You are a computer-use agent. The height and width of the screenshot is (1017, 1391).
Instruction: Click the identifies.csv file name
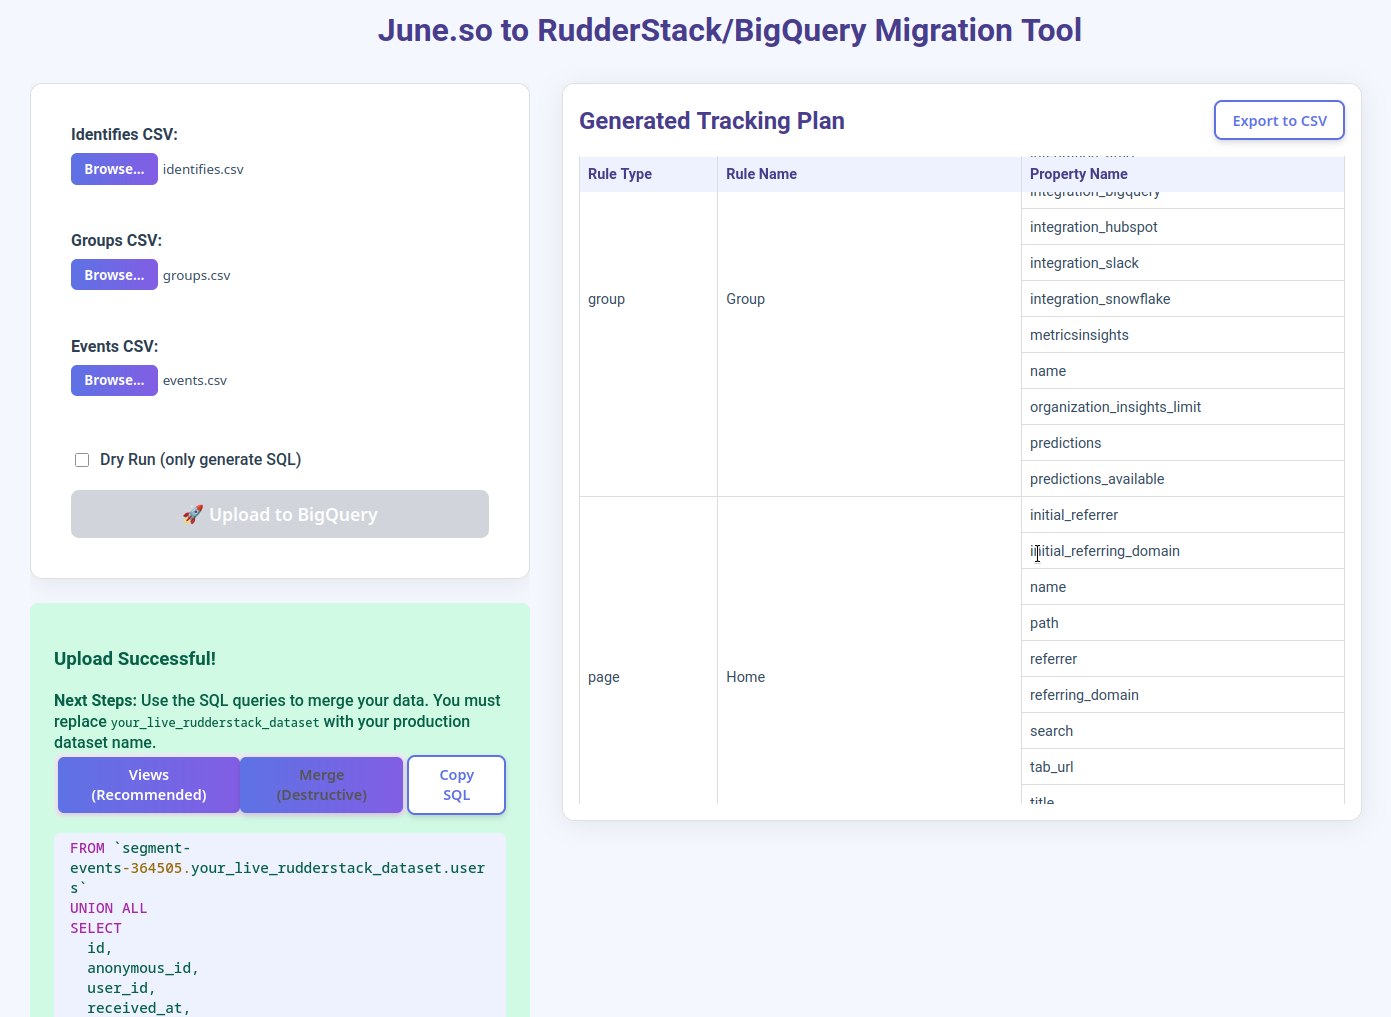pyautogui.click(x=203, y=169)
